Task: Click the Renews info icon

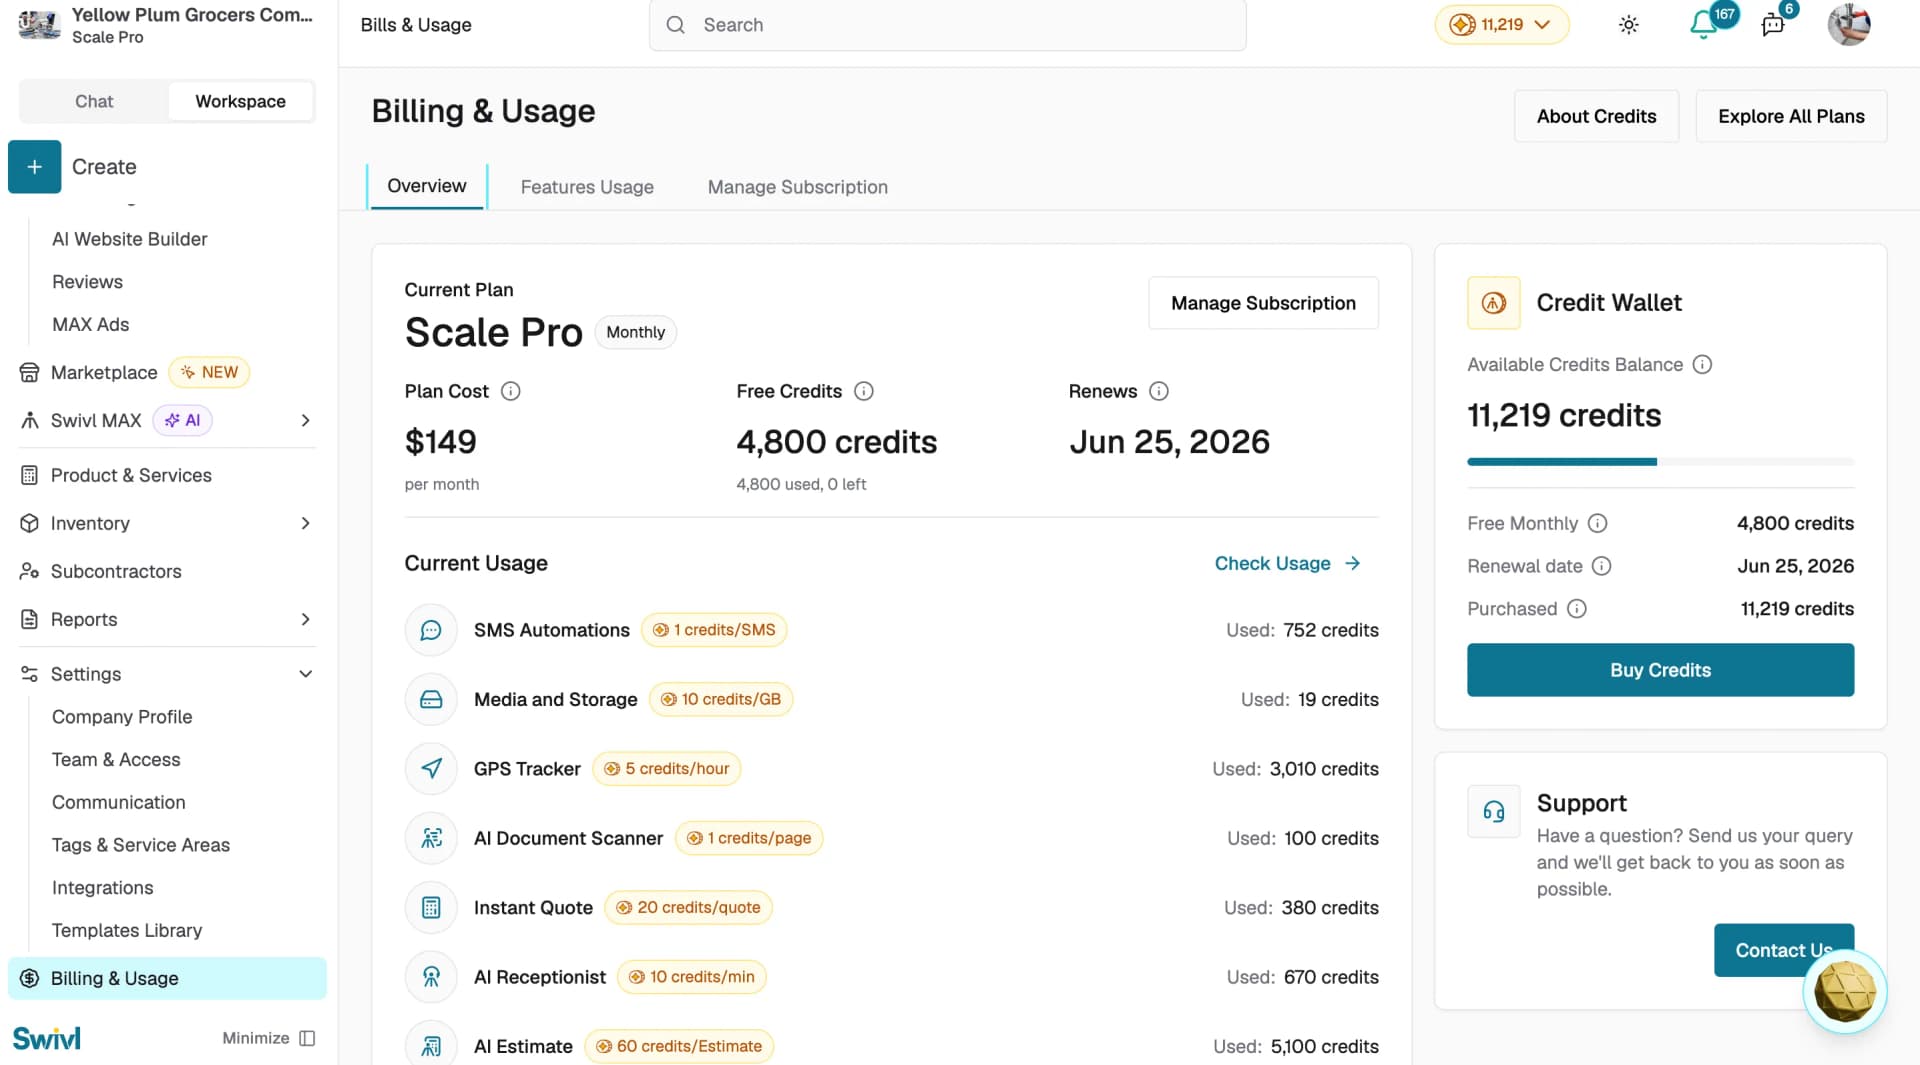Action: 1158,391
